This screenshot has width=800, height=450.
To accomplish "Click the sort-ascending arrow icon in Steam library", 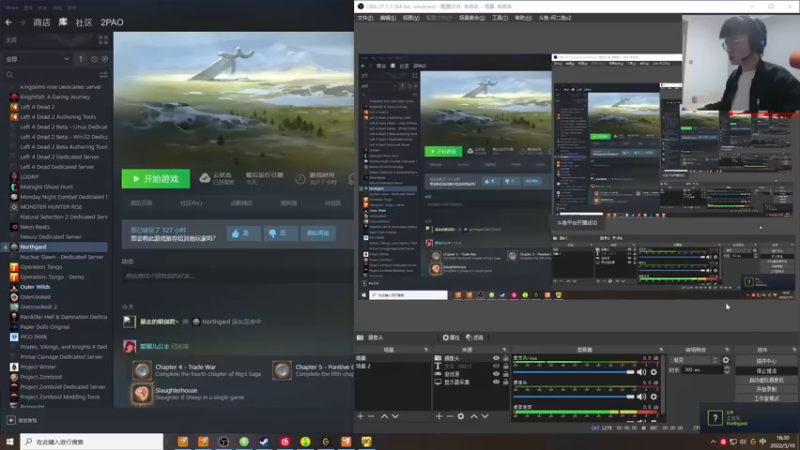I will click(81, 59).
